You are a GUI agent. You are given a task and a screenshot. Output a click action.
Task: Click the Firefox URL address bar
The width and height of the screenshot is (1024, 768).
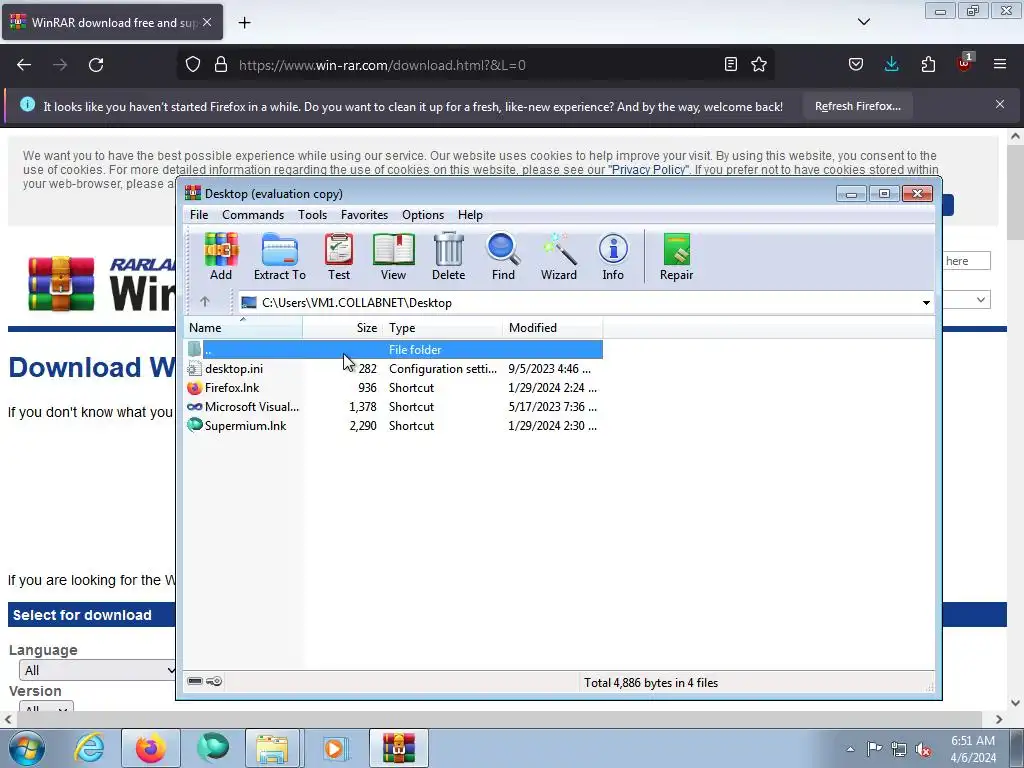[477, 65]
